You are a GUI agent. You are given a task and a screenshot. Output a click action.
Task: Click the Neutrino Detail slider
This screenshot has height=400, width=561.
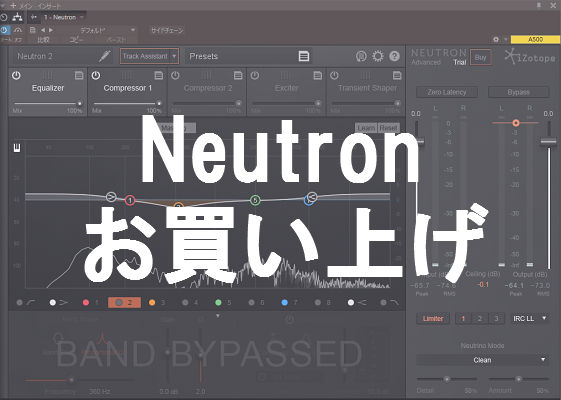coord(447,379)
